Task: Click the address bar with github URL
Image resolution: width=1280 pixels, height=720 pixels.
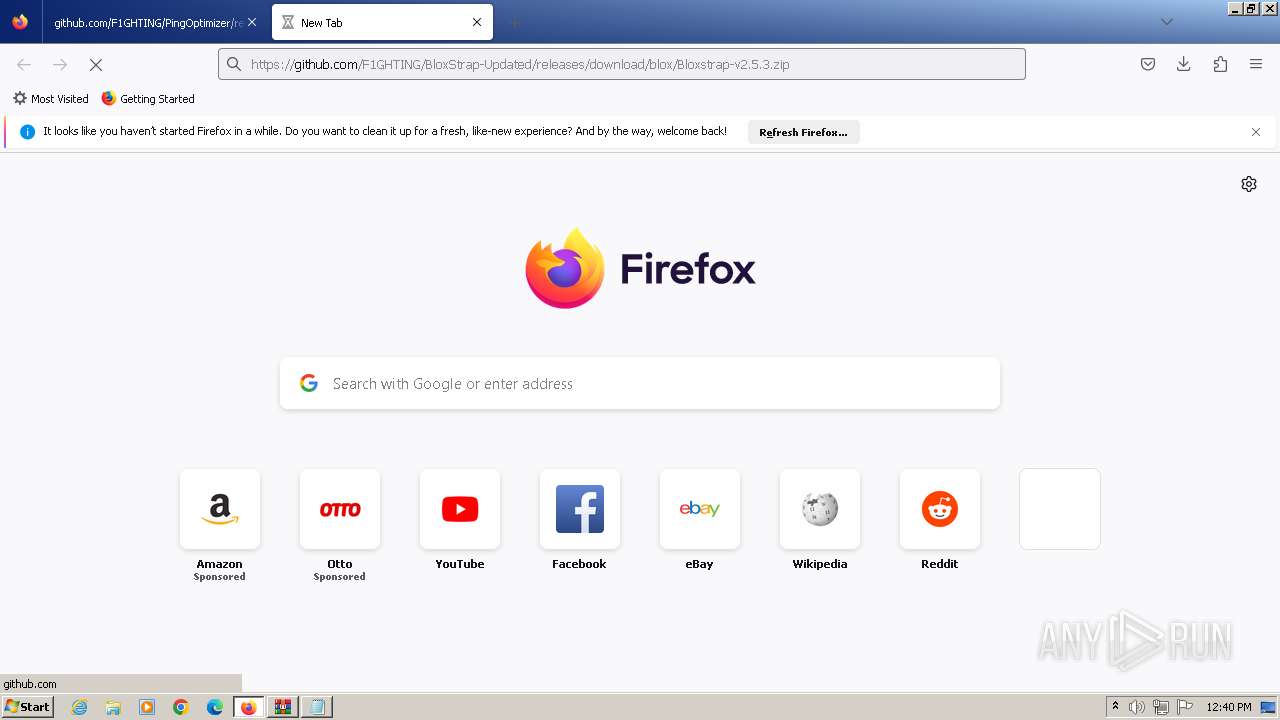Action: coord(621,64)
